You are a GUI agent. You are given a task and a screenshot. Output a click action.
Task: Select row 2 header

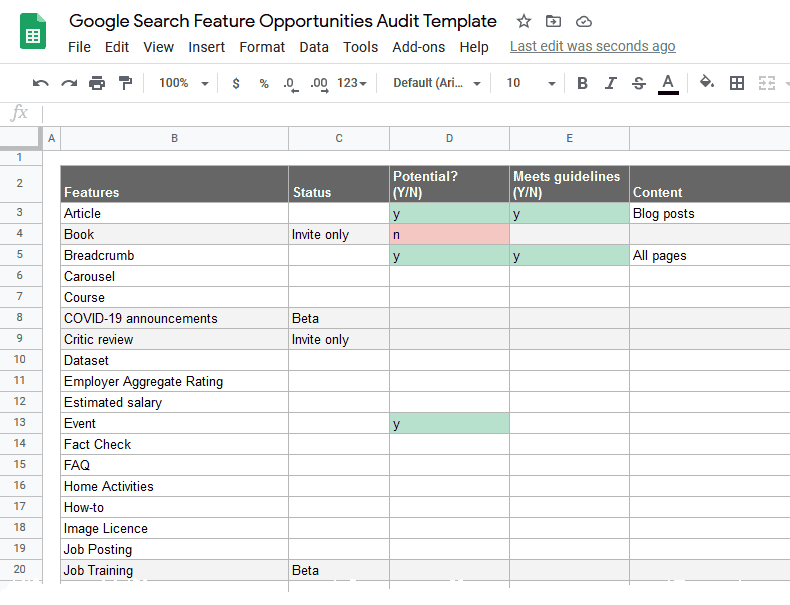click(20, 183)
